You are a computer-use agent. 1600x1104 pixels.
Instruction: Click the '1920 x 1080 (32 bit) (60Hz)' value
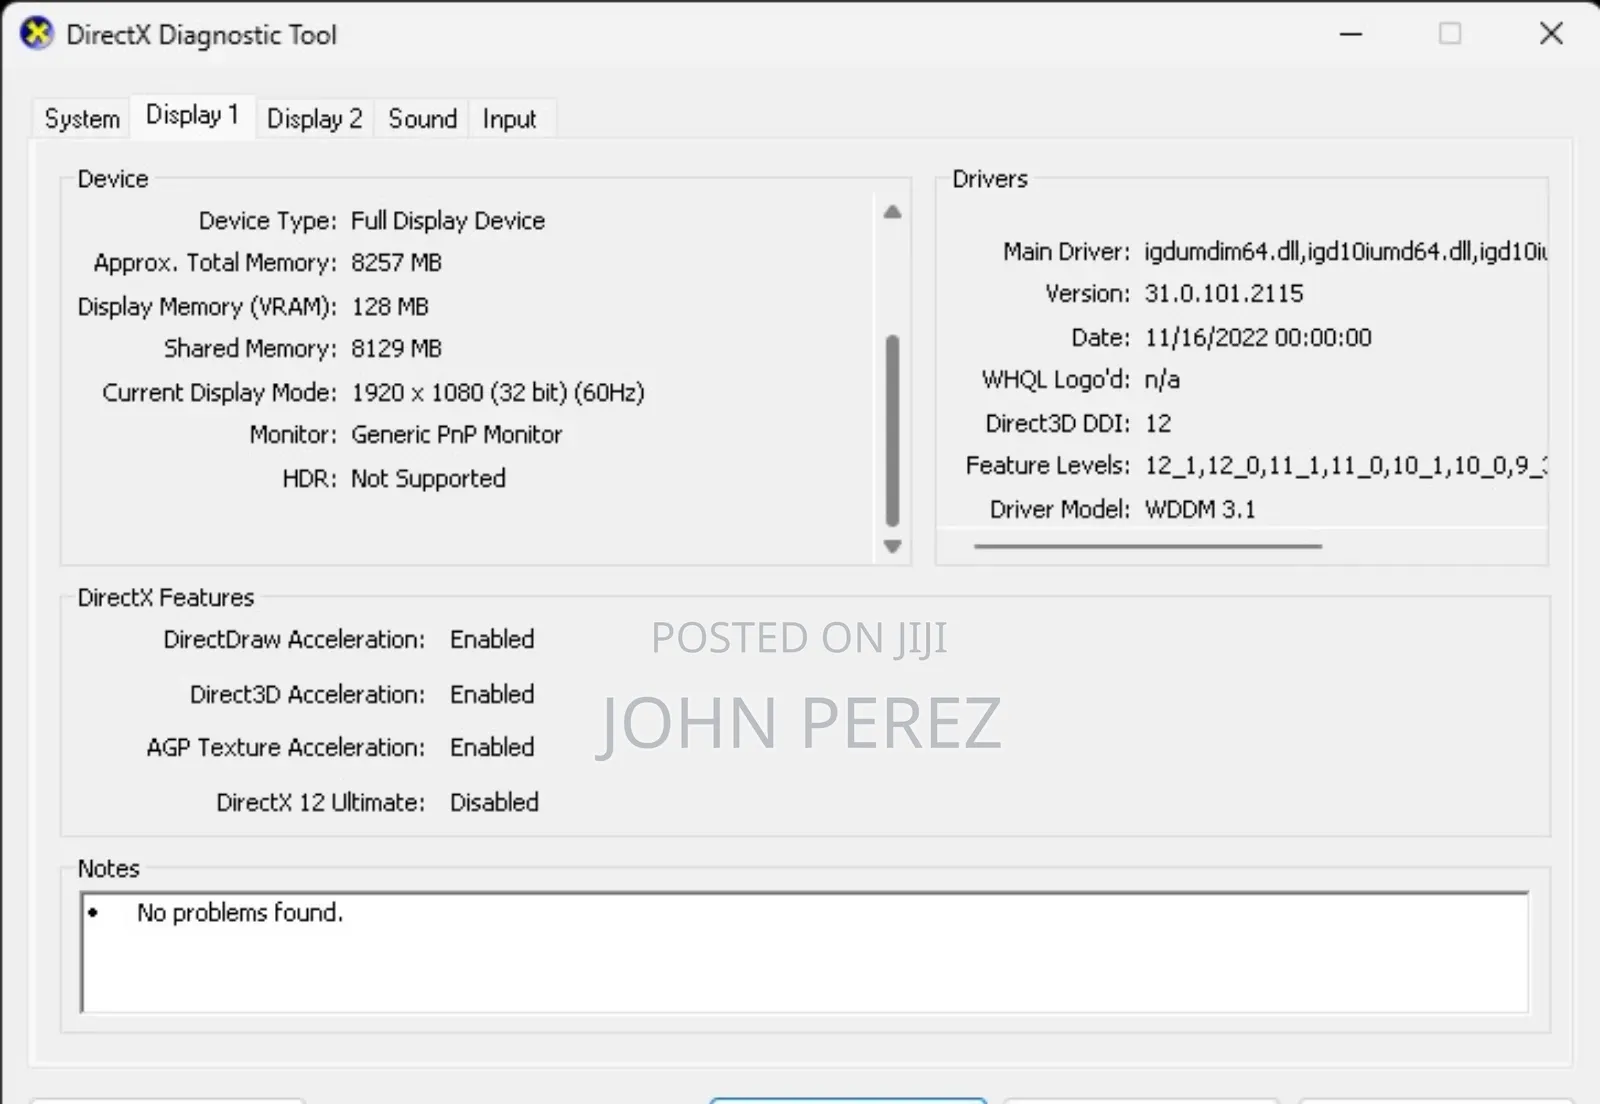(498, 393)
